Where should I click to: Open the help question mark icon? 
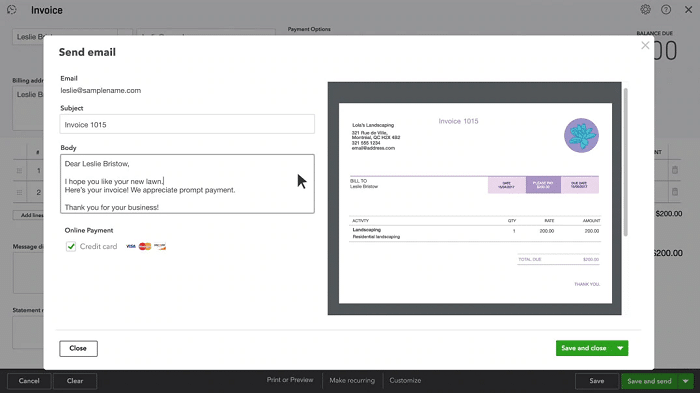pyautogui.click(x=666, y=9)
